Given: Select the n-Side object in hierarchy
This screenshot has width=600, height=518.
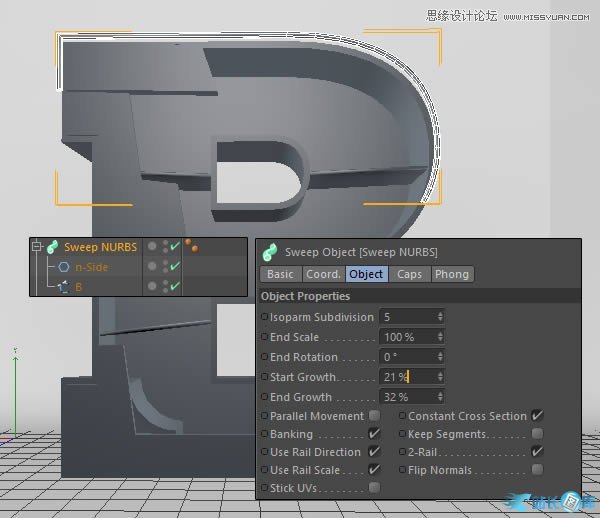Looking at the screenshot, I should click(92, 267).
